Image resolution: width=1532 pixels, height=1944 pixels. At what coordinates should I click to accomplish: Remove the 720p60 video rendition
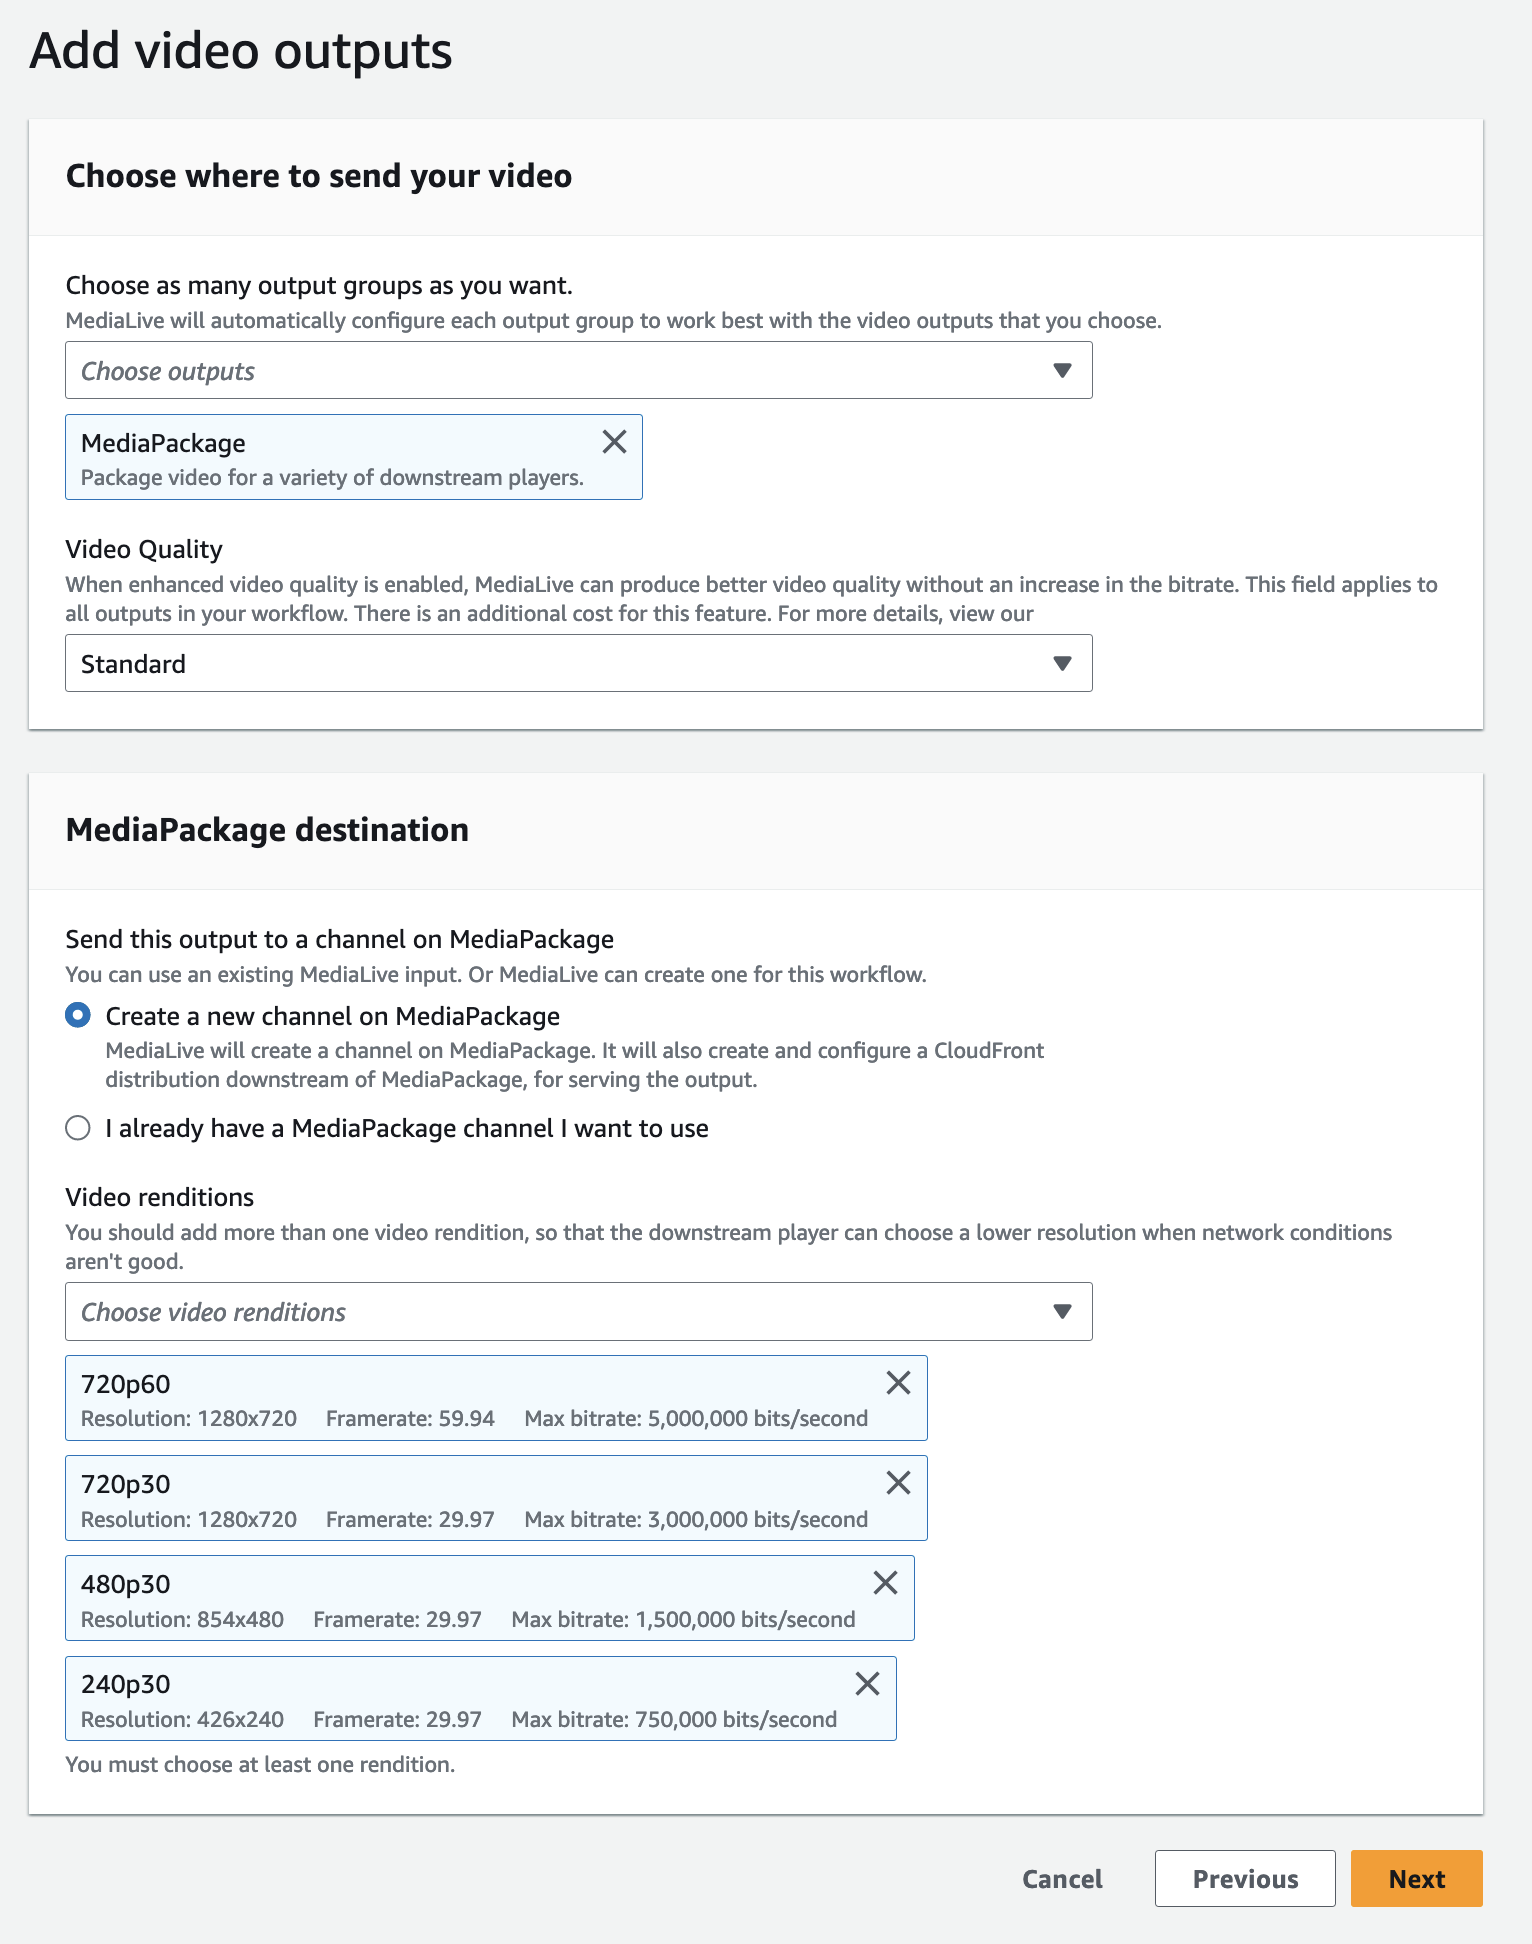(898, 1383)
